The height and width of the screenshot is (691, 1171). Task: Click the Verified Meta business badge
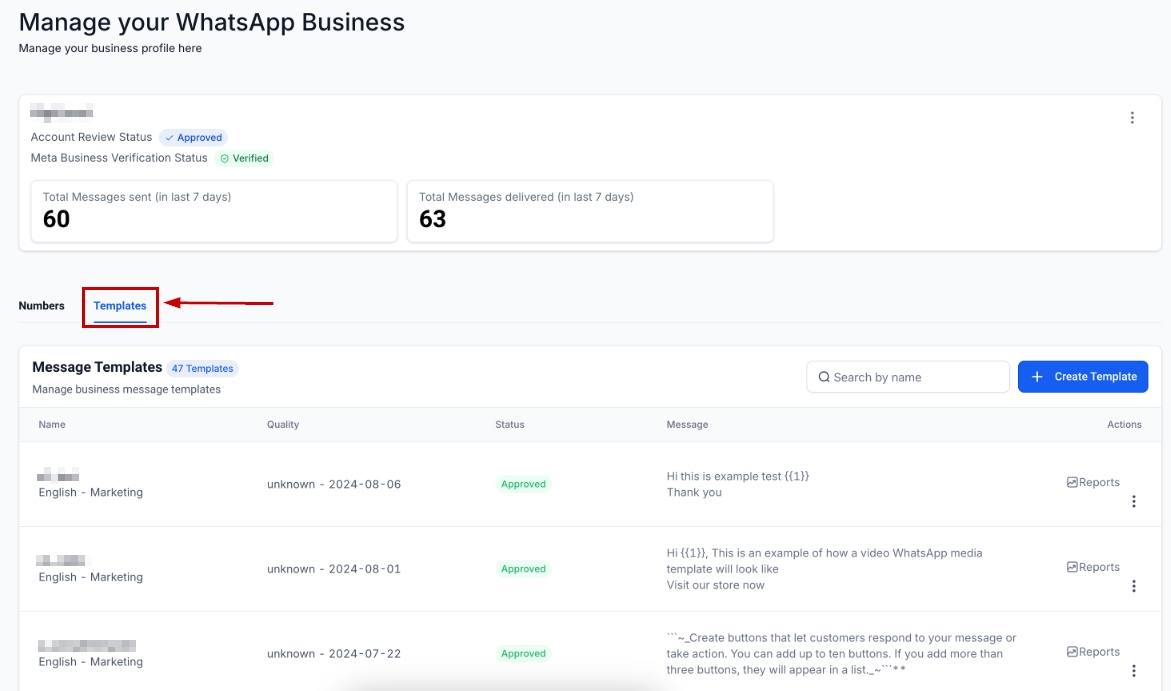point(245,158)
